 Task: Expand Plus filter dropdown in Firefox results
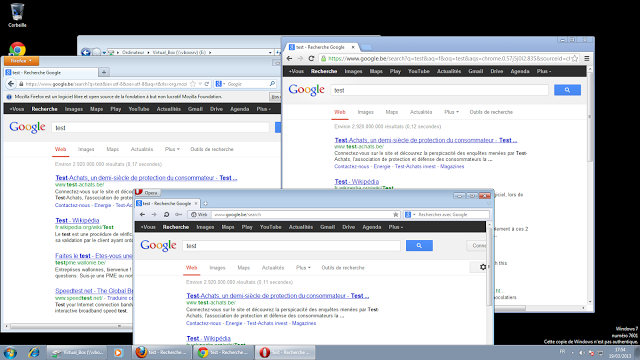(x=172, y=149)
